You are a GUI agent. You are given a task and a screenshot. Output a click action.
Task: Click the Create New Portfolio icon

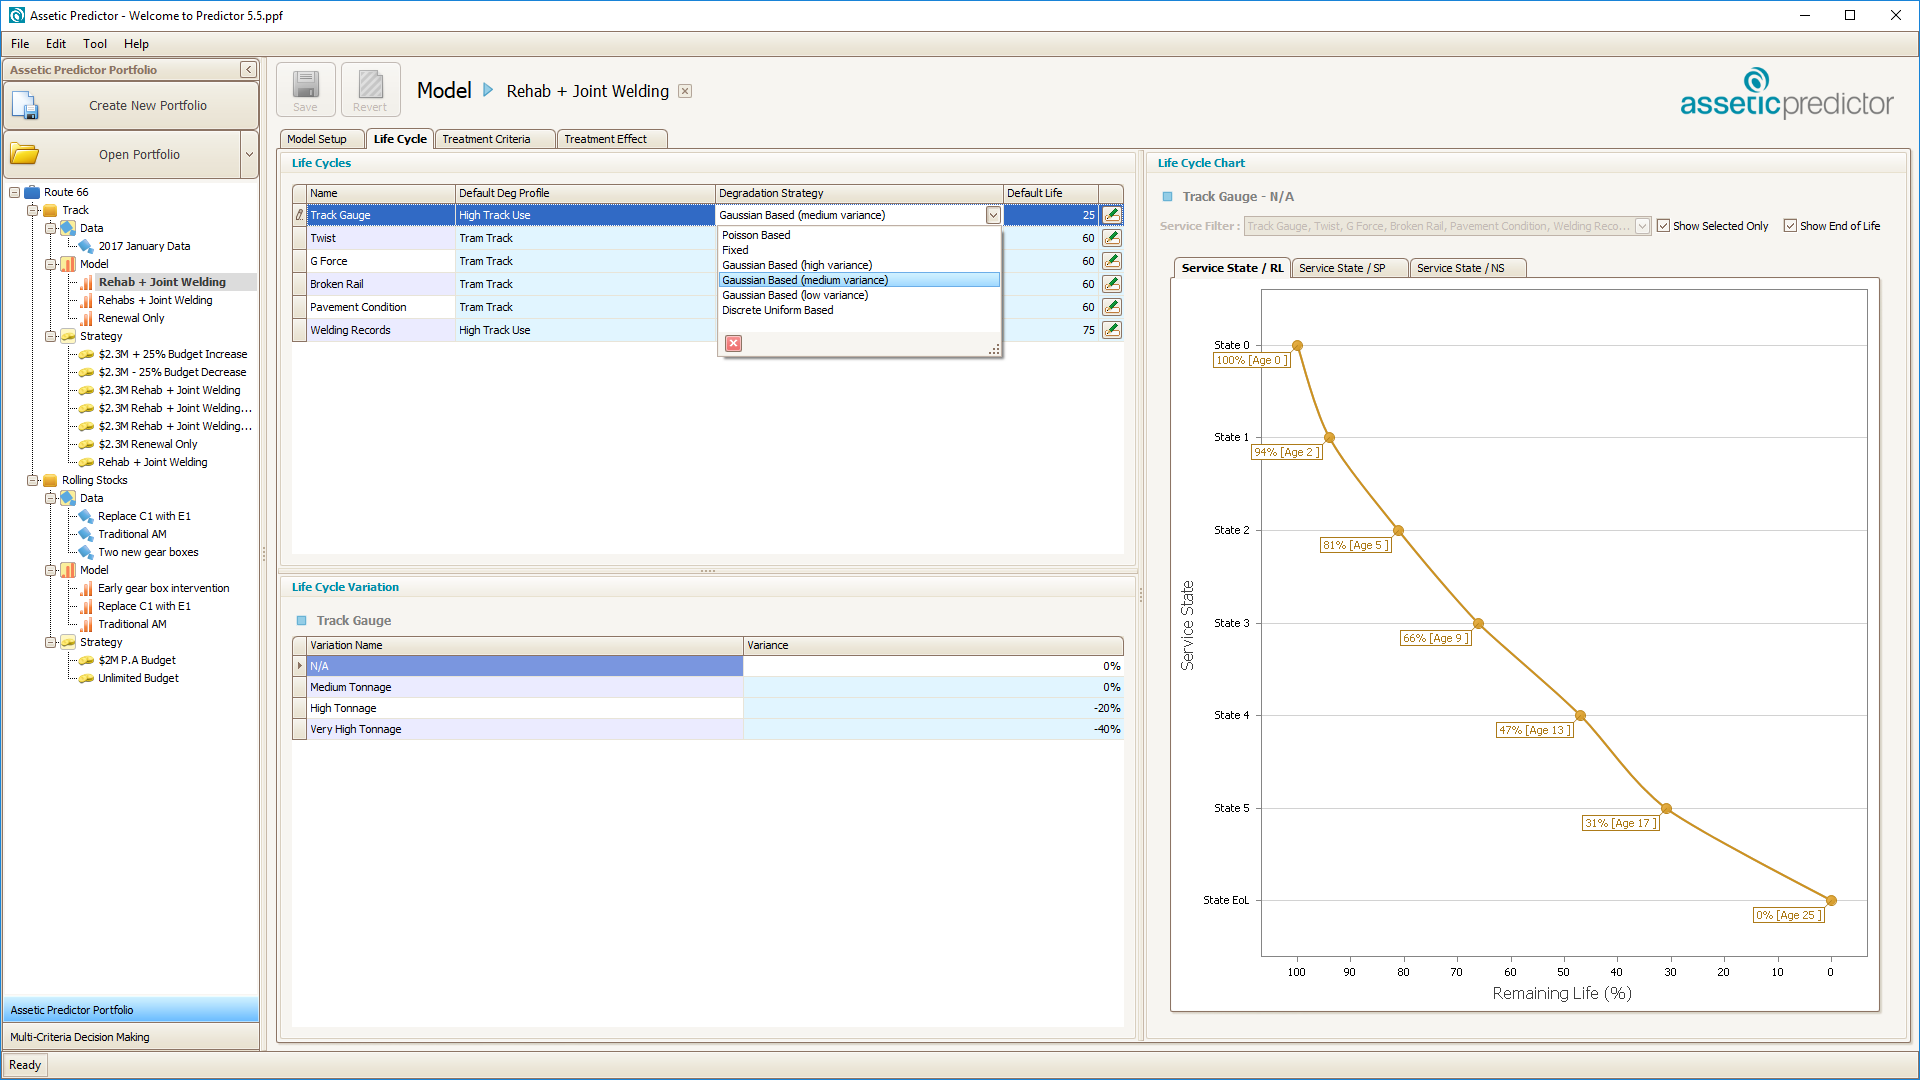point(25,106)
